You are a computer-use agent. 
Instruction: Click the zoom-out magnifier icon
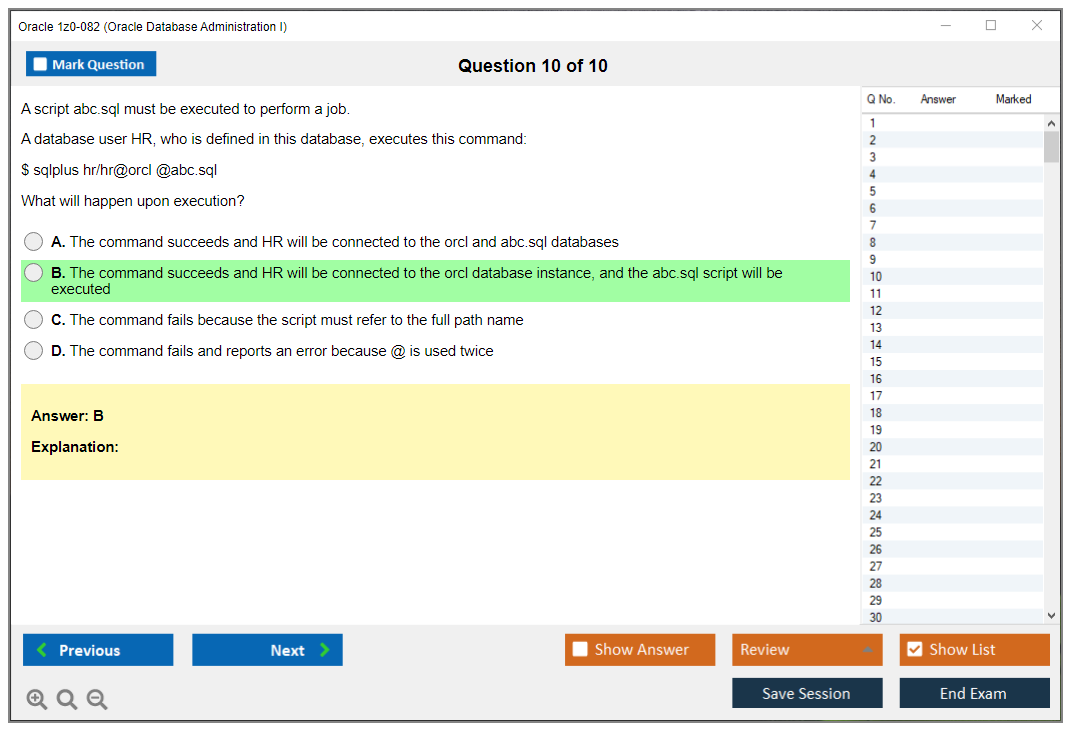pyautogui.click(x=96, y=699)
